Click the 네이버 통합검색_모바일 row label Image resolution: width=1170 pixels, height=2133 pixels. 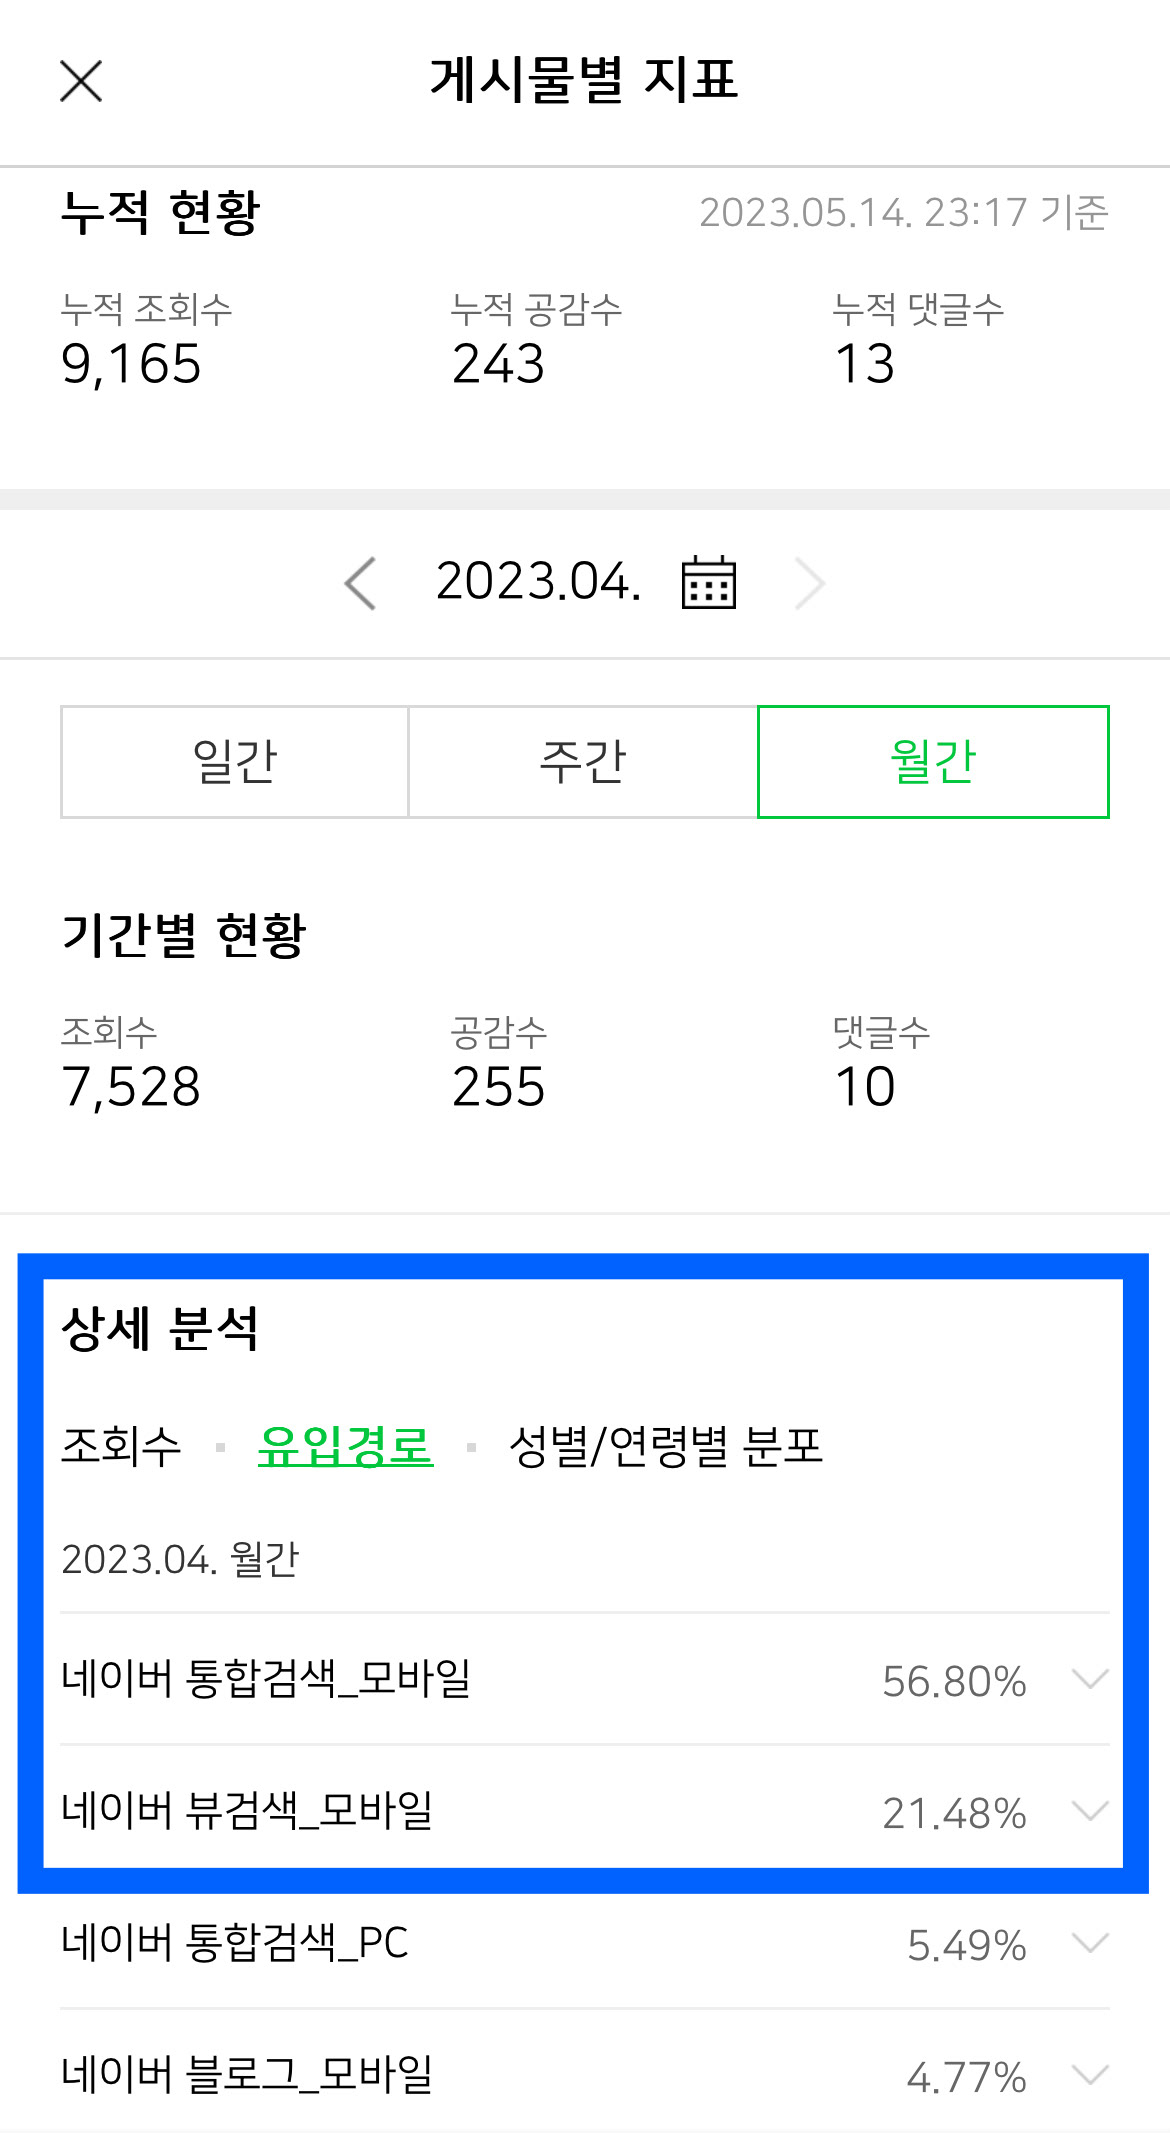click(266, 1678)
